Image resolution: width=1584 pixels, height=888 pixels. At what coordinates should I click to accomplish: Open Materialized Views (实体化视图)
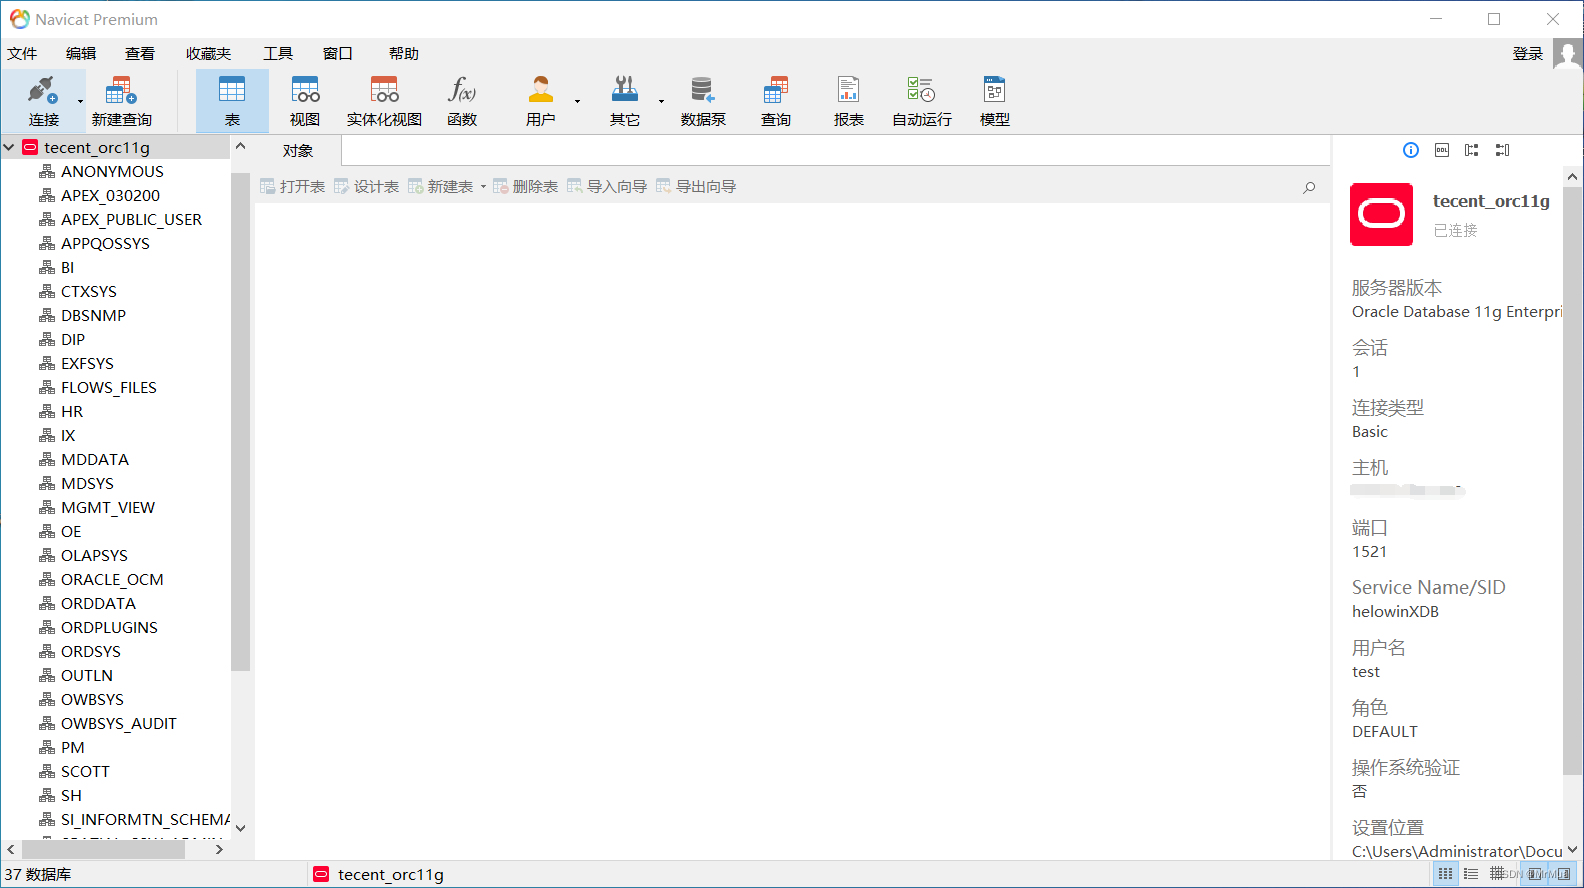click(x=384, y=101)
